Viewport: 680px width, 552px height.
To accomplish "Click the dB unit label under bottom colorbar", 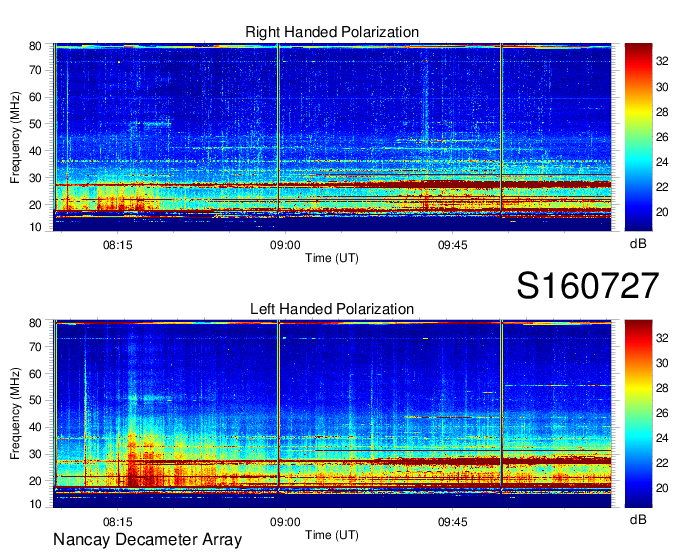I will tap(638, 519).
